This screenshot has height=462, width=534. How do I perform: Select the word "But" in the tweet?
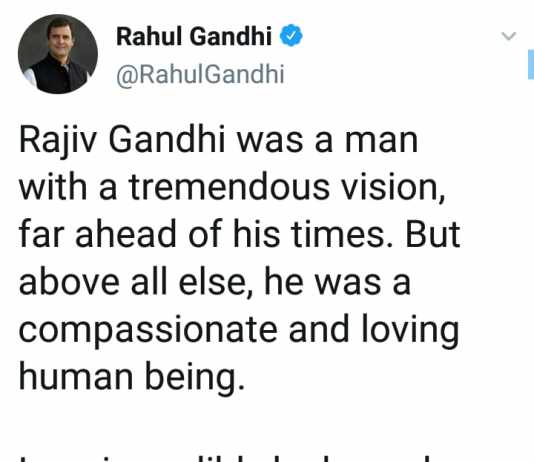(x=433, y=234)
